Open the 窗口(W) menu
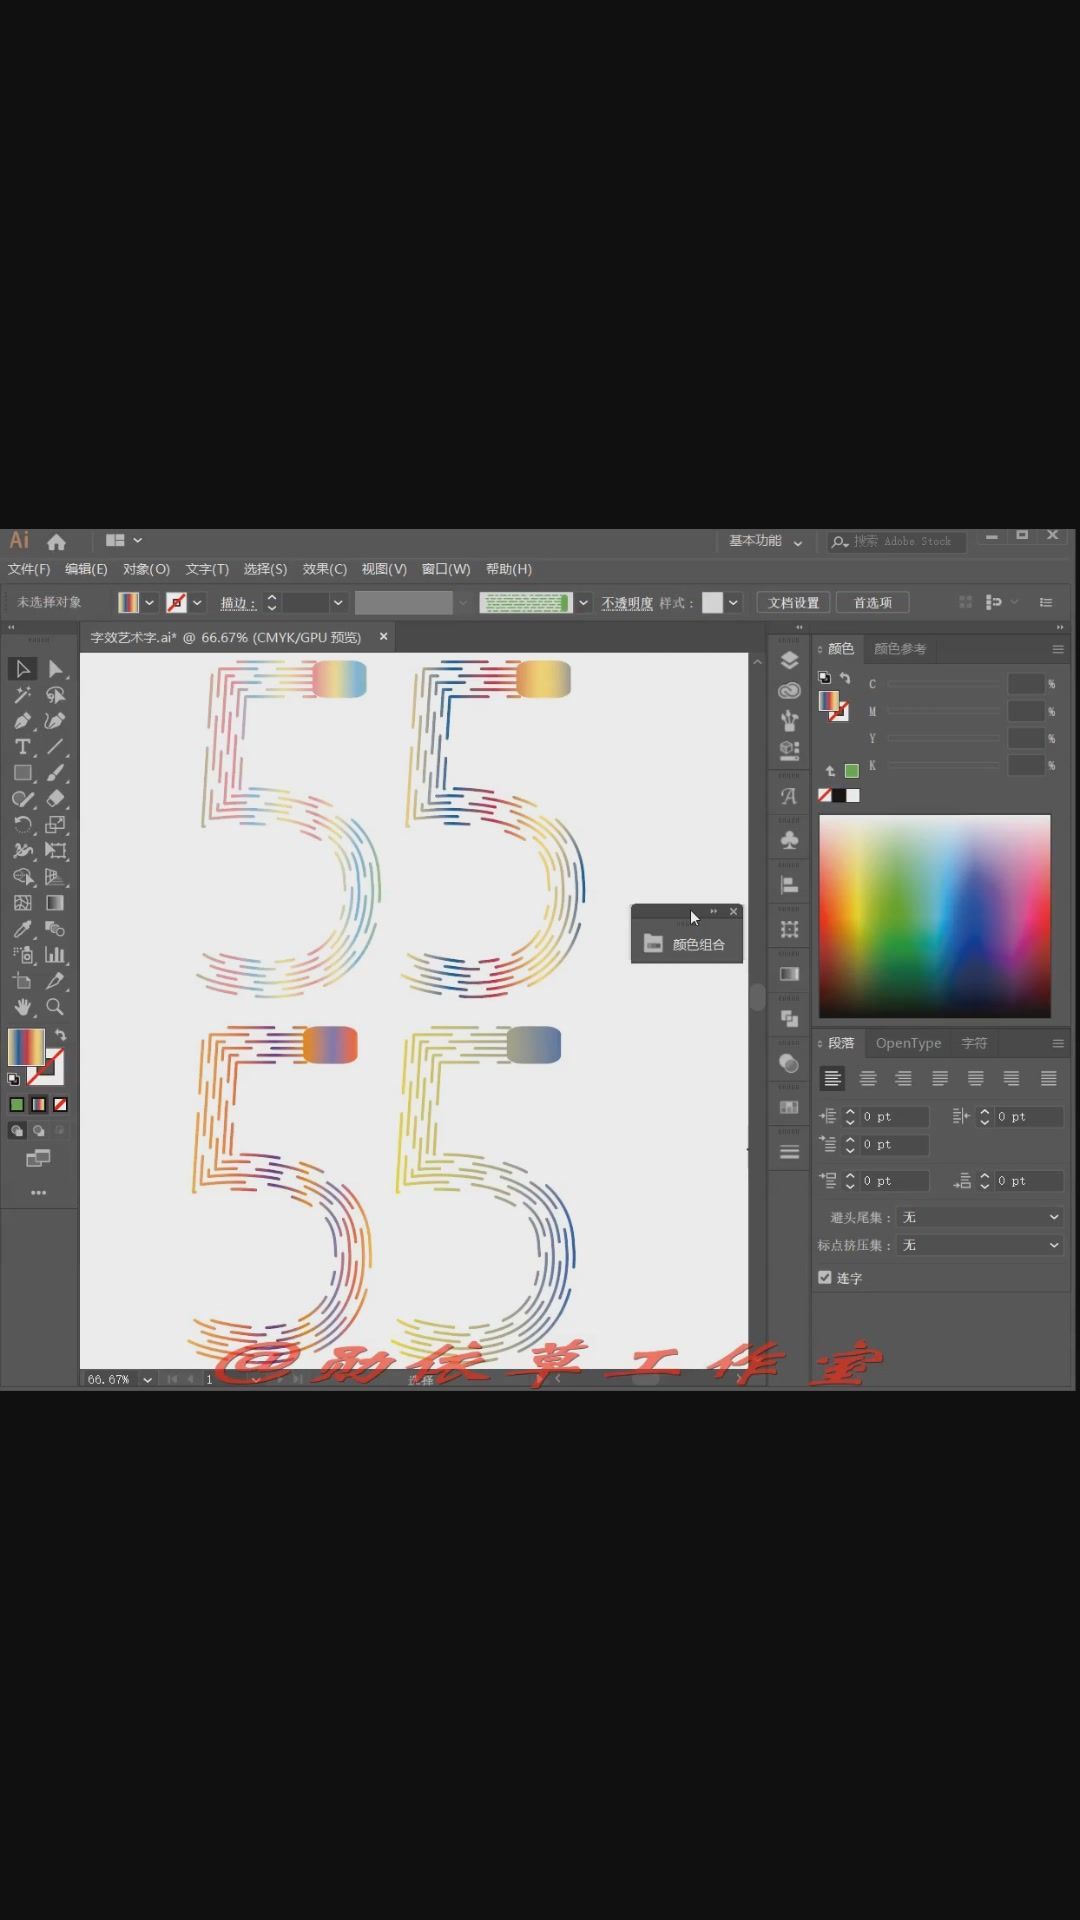Viewport: 1080px width, 1920px height. coord(446,569)
